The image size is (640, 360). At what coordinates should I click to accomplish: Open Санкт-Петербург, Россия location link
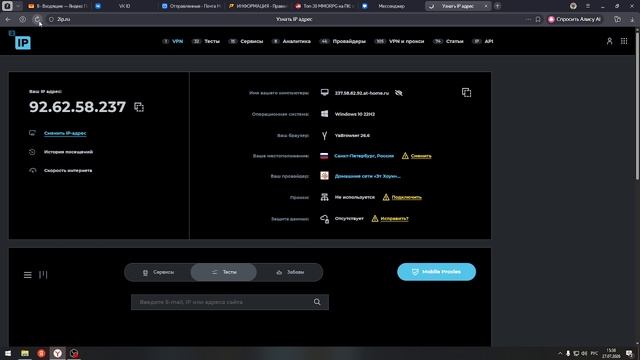(364, 156)
